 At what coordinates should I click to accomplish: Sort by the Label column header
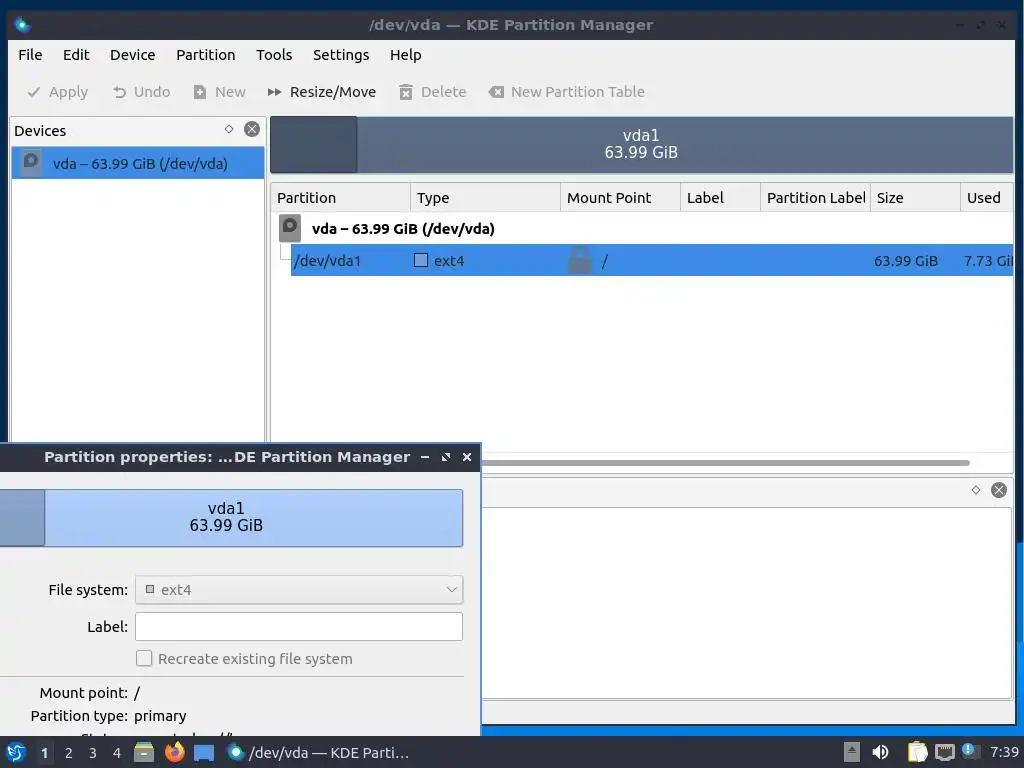coord(720,198)
